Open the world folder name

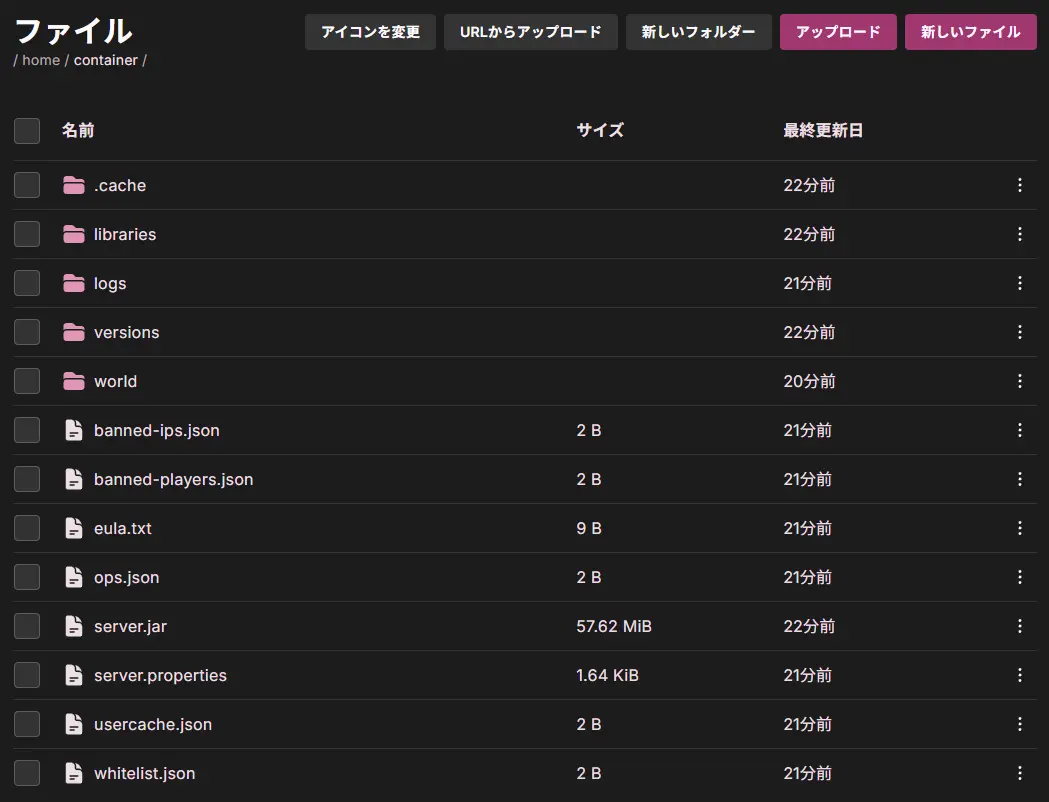click(115, 381)
